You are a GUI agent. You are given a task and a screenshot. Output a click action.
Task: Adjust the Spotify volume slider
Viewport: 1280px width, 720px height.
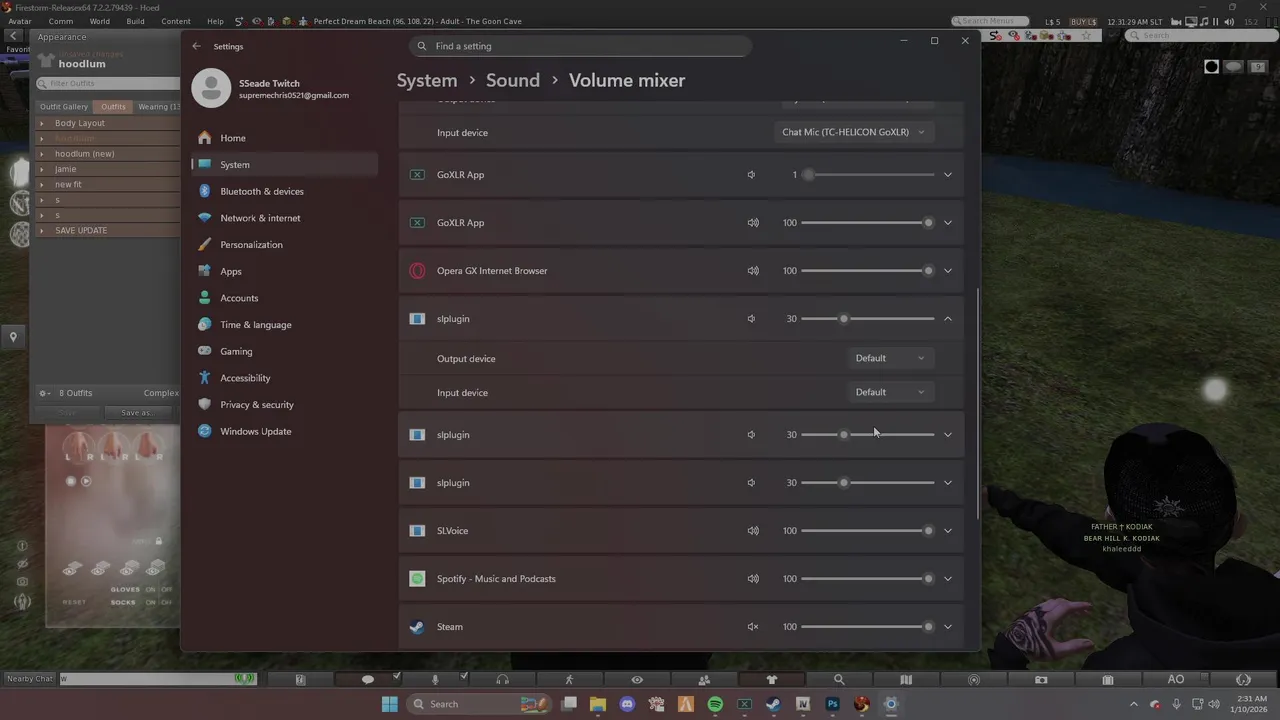(x=868, y=579)
